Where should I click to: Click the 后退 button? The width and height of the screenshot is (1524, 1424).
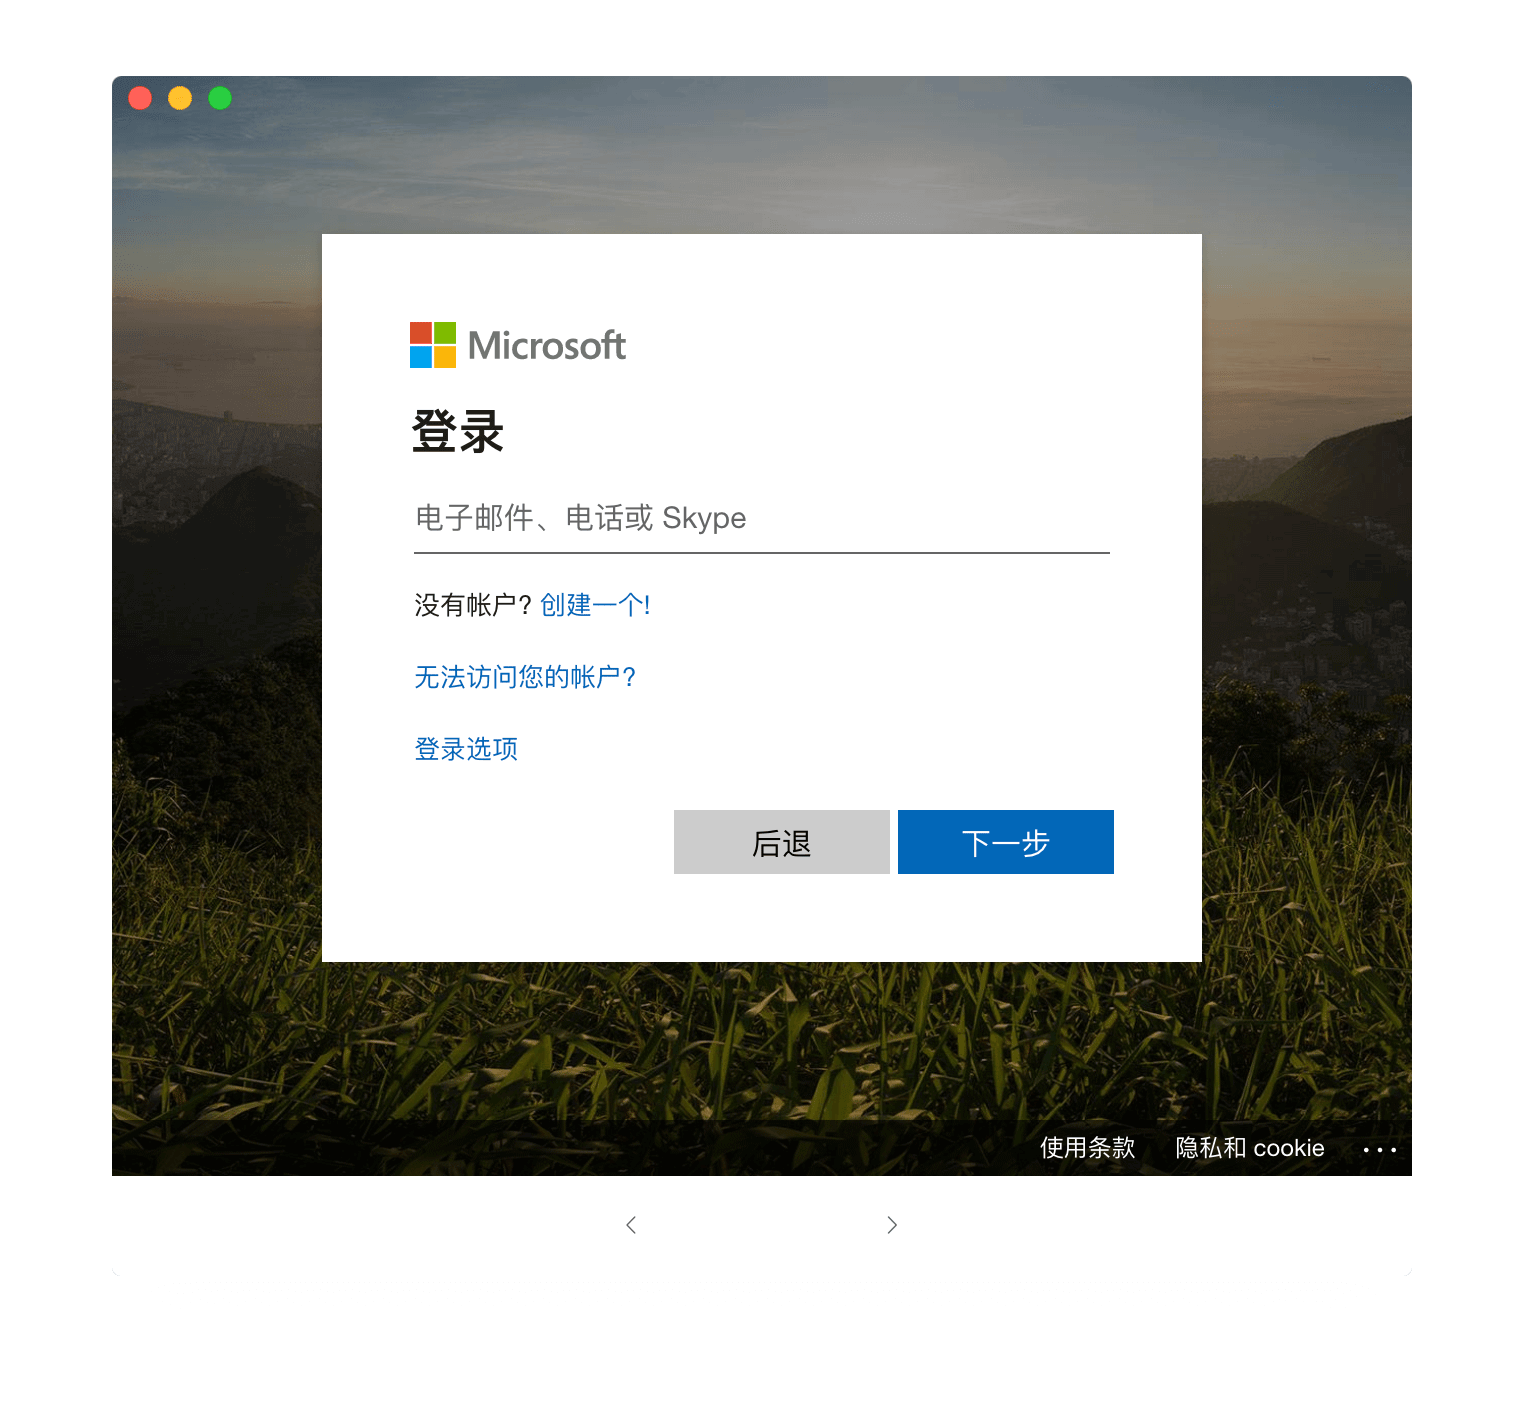point(782,842)
